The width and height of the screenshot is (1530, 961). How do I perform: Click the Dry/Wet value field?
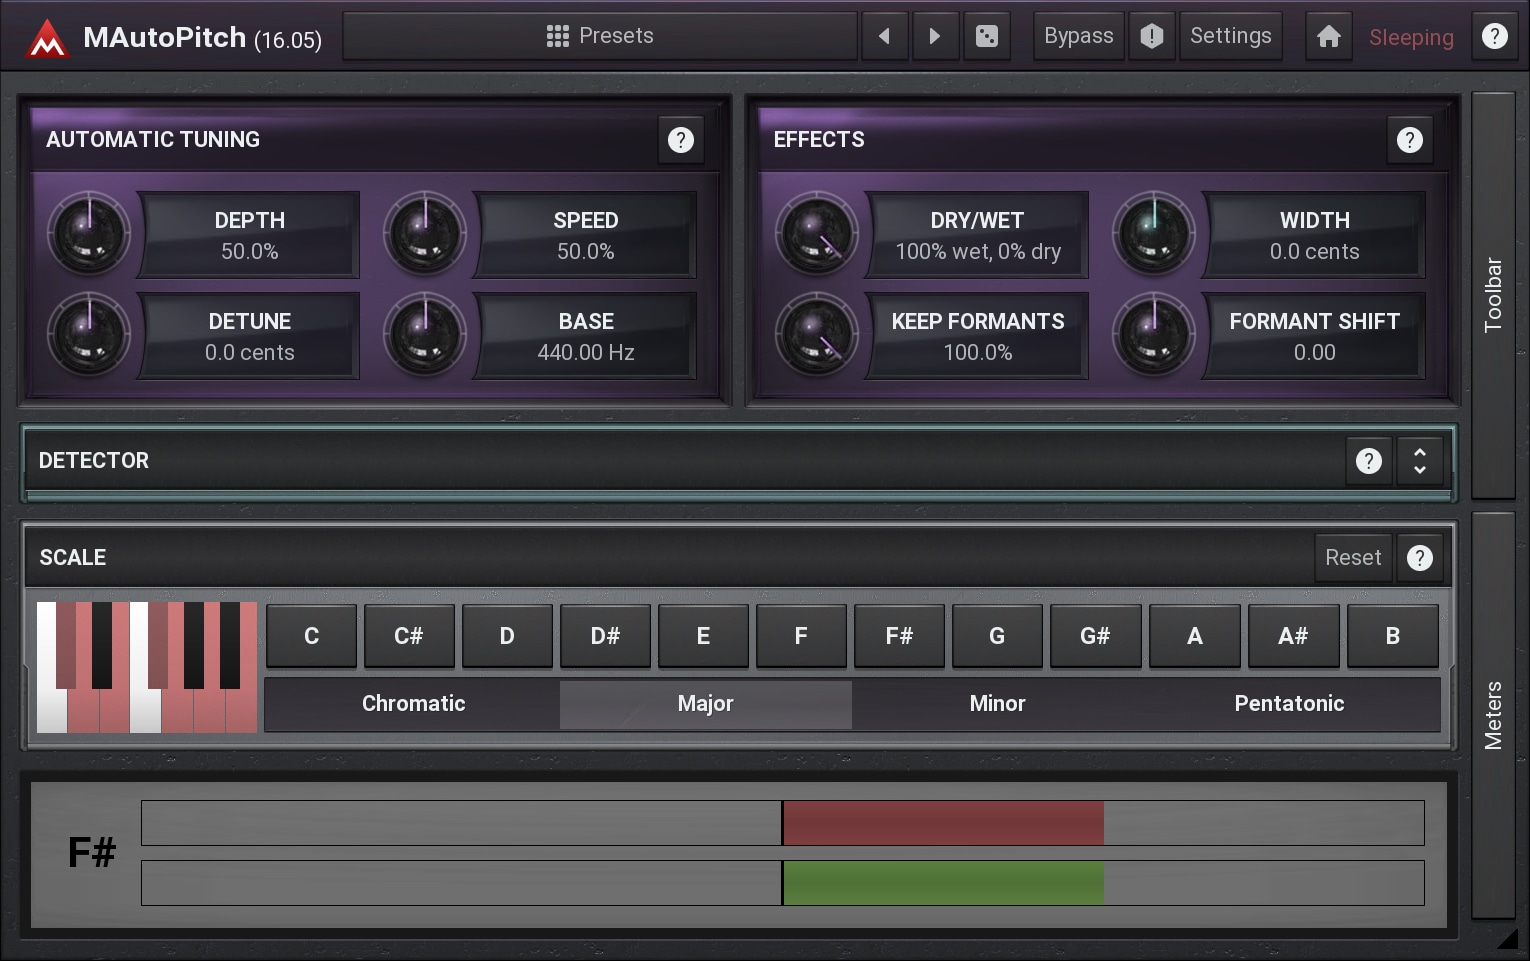977,235
